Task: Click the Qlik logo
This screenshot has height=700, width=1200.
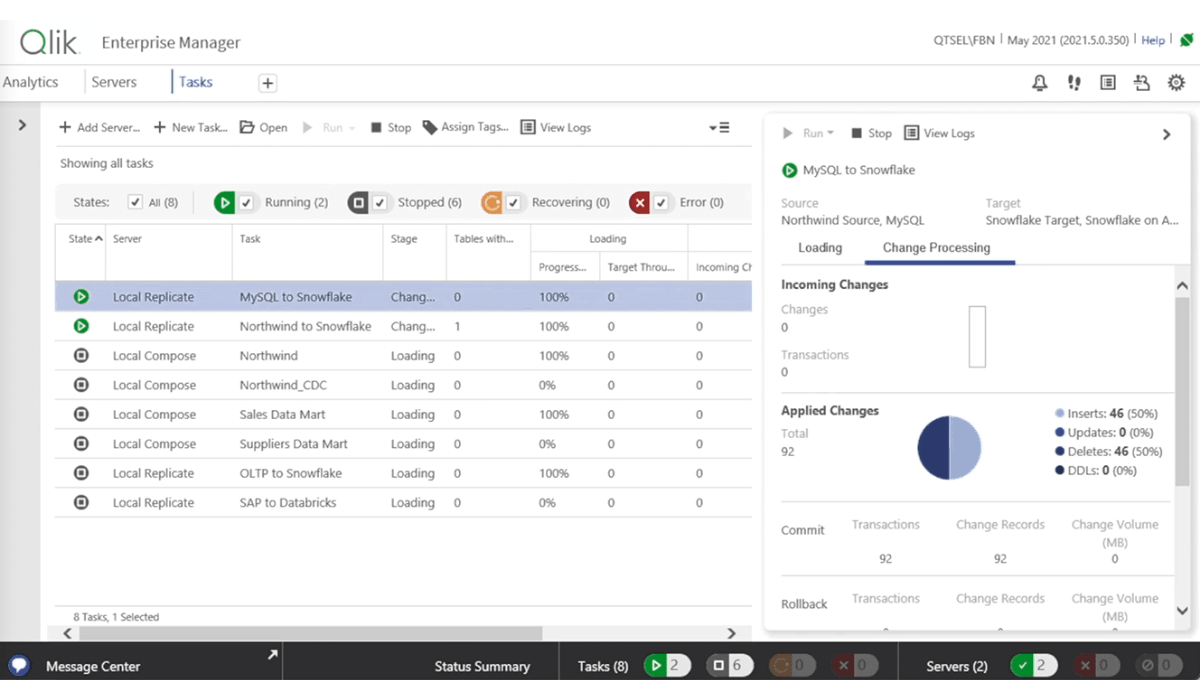Action: click(48, 42)
